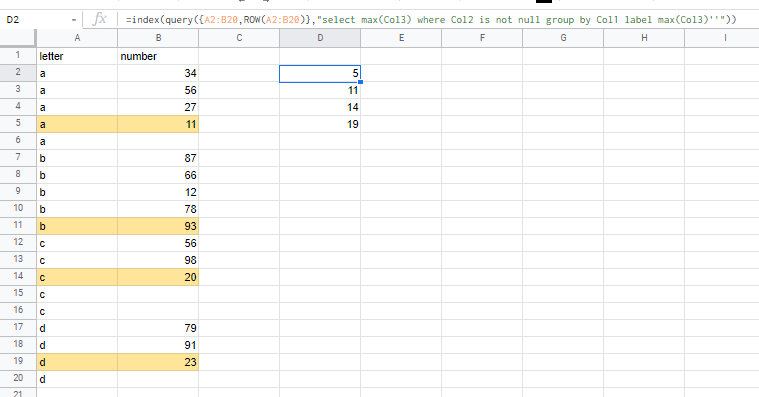Screen dimensions: 759x397
Task: Select row 11 header
Action: click(18, 226)
